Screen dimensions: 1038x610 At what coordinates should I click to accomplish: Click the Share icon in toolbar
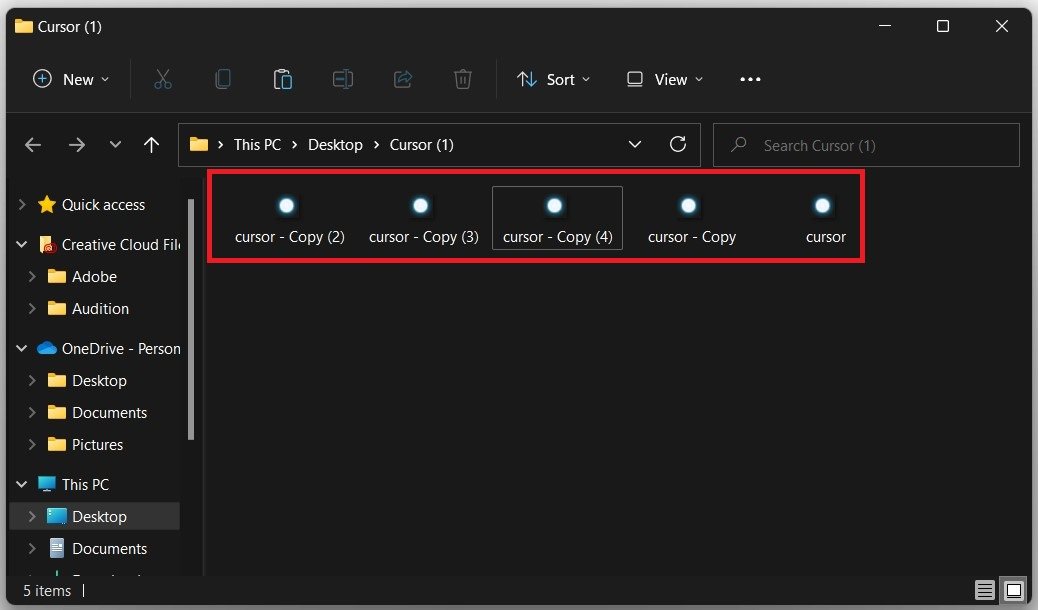click(x=402, y=79)
